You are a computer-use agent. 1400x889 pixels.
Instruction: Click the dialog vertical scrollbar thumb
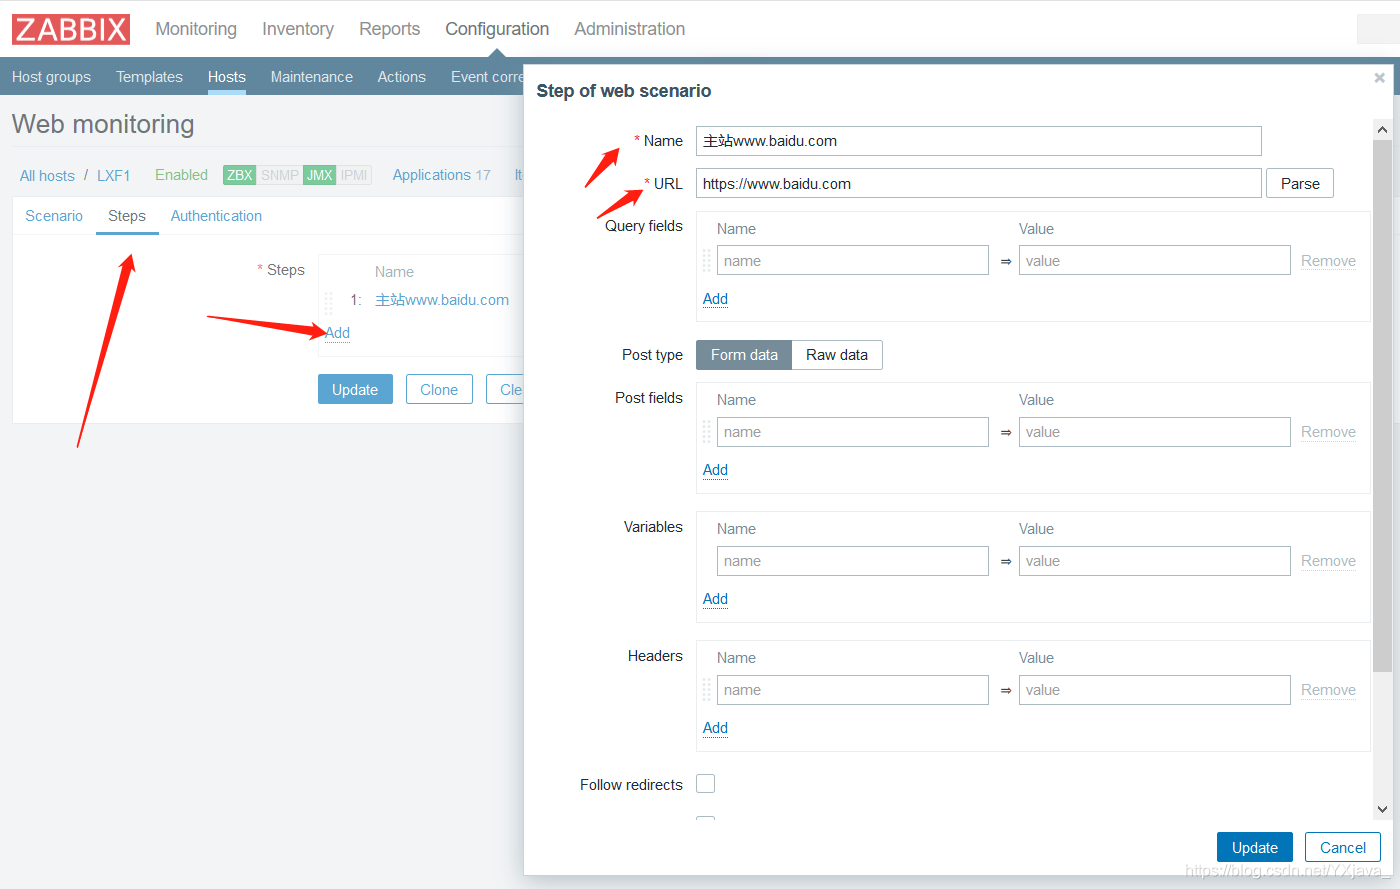coord(1382,405)
